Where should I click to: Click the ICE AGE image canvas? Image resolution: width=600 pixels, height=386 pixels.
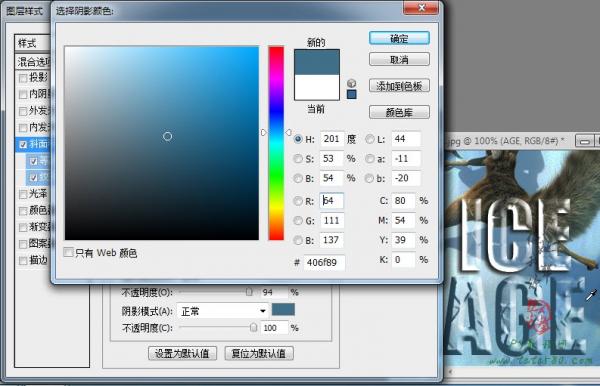(x=522, y=258)
